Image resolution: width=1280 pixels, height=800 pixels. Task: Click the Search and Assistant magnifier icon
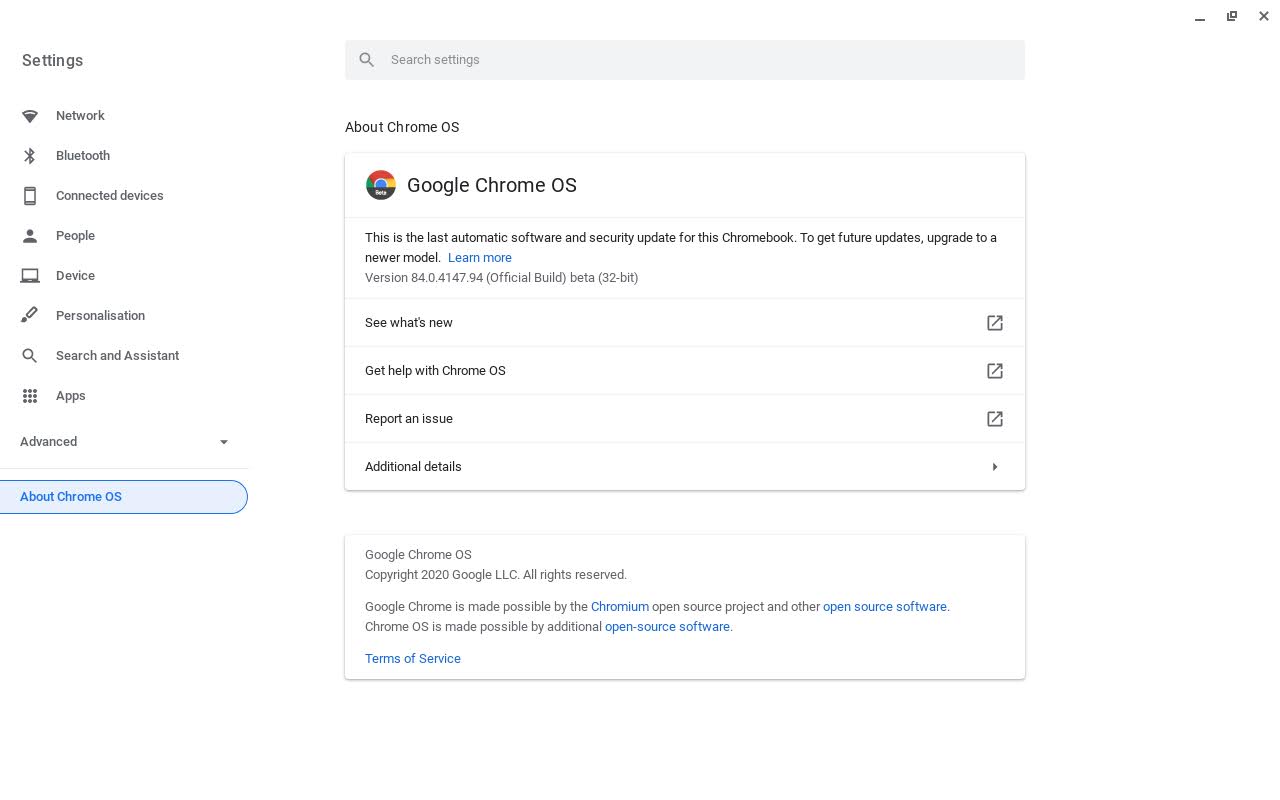click(30, 356)
